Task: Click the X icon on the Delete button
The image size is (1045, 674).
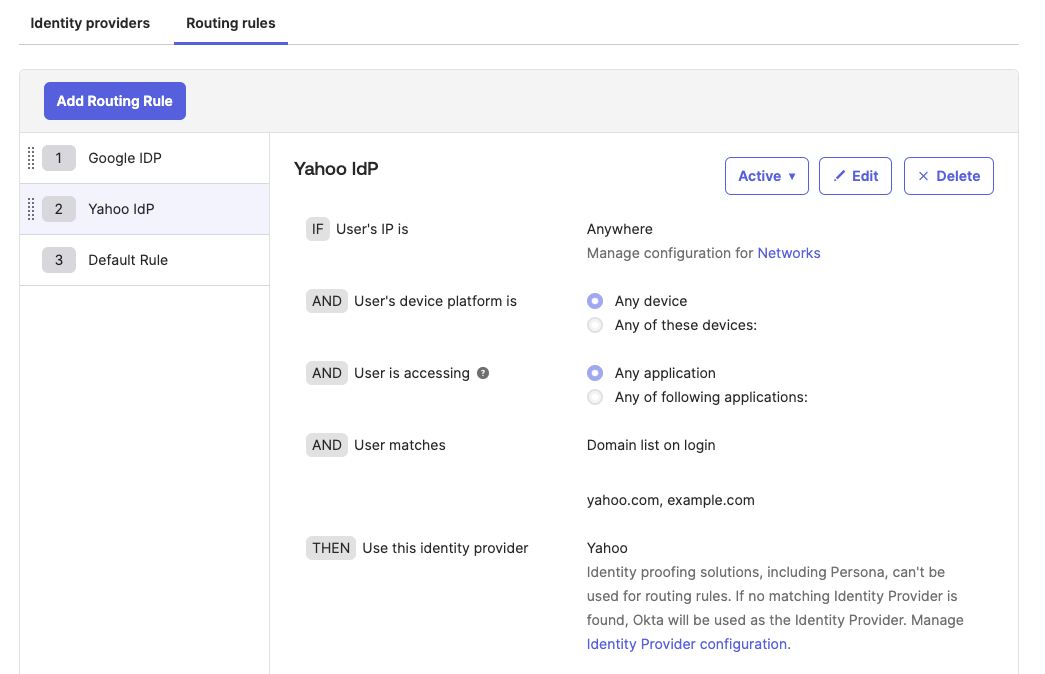Action: click(x=923, y=176)
